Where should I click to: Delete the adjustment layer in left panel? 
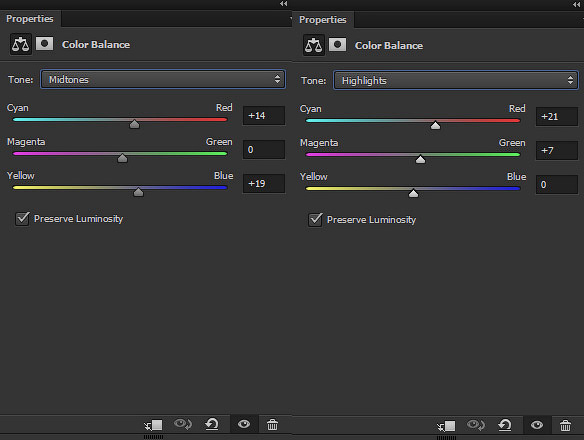click(x=272, y=424)
